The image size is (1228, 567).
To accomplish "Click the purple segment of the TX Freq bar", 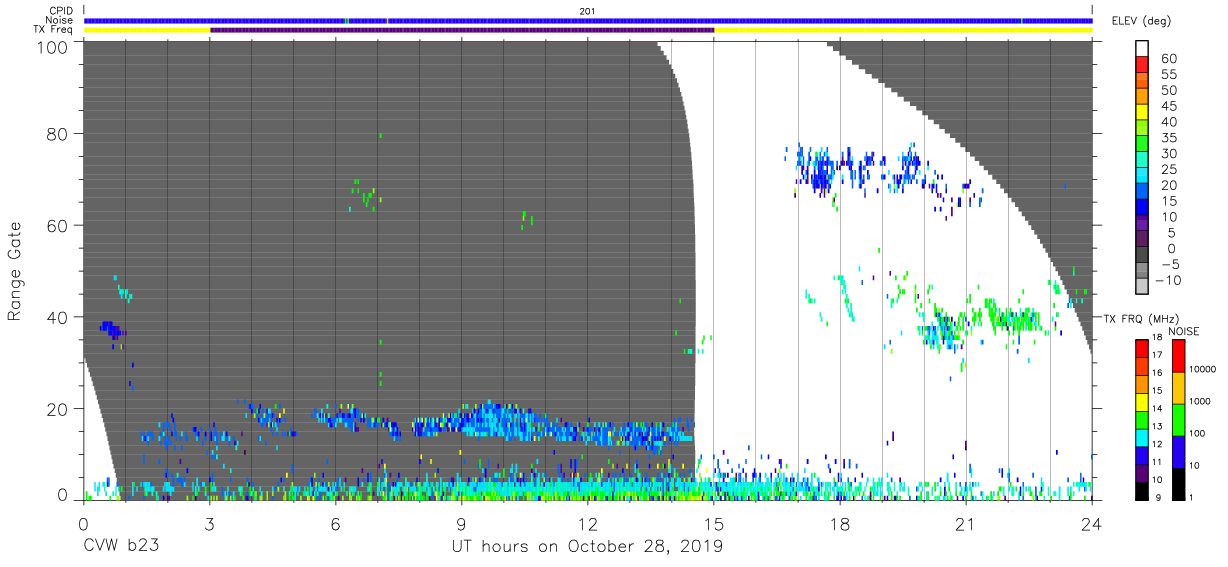I will [x=462, y=30].
